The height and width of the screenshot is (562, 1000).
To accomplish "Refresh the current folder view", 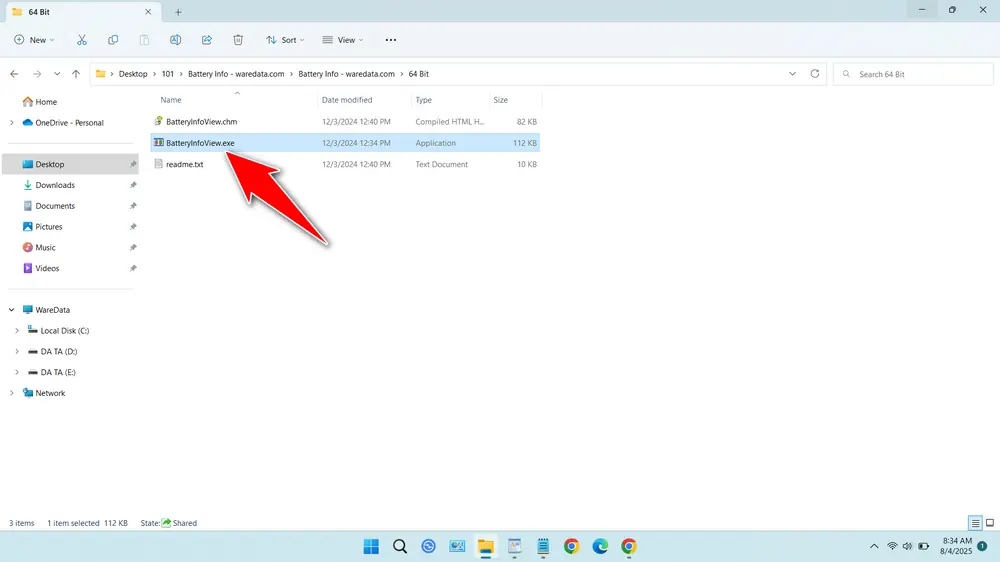I will (814, 74).
